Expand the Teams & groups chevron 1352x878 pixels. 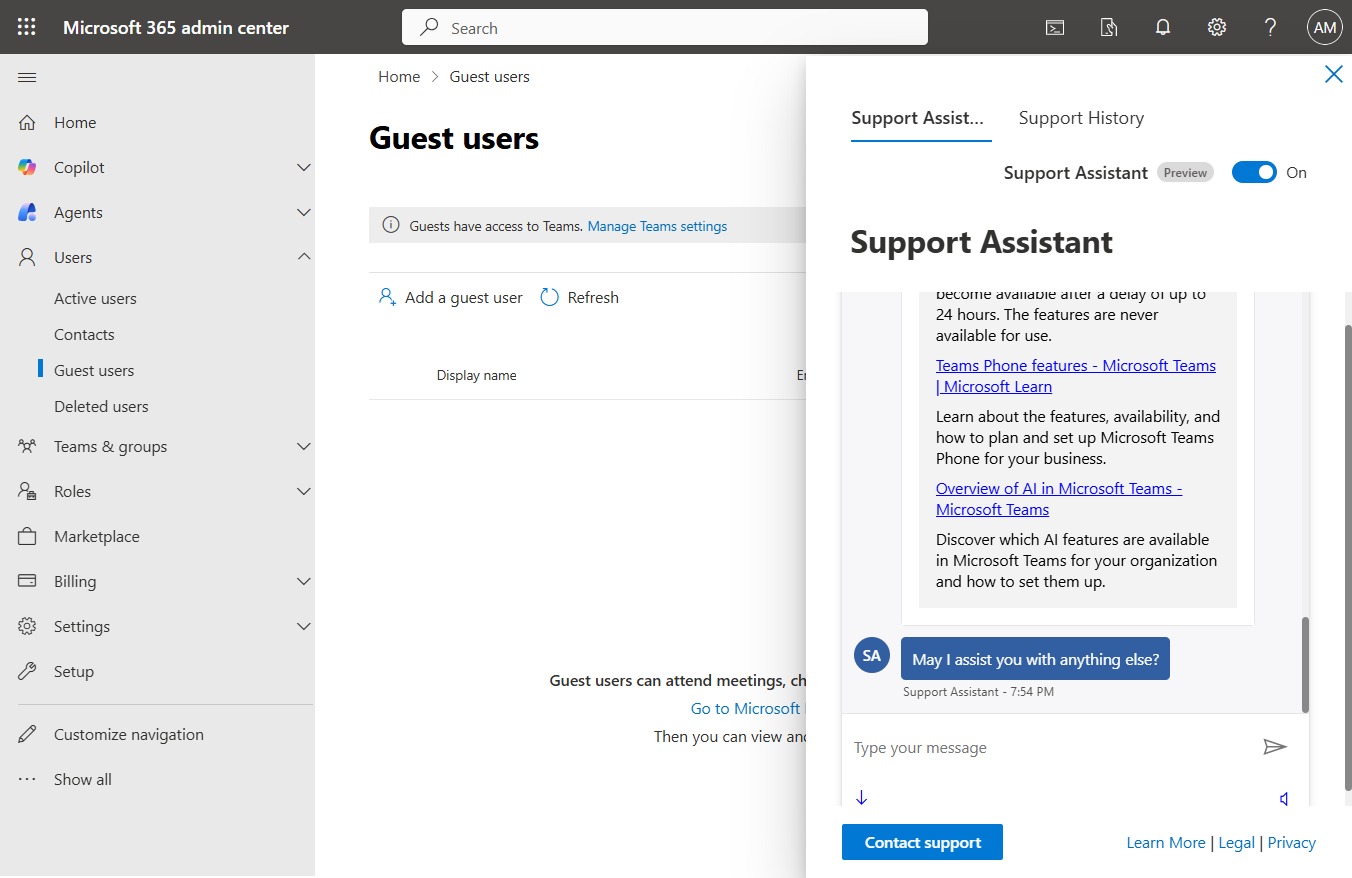304,446
